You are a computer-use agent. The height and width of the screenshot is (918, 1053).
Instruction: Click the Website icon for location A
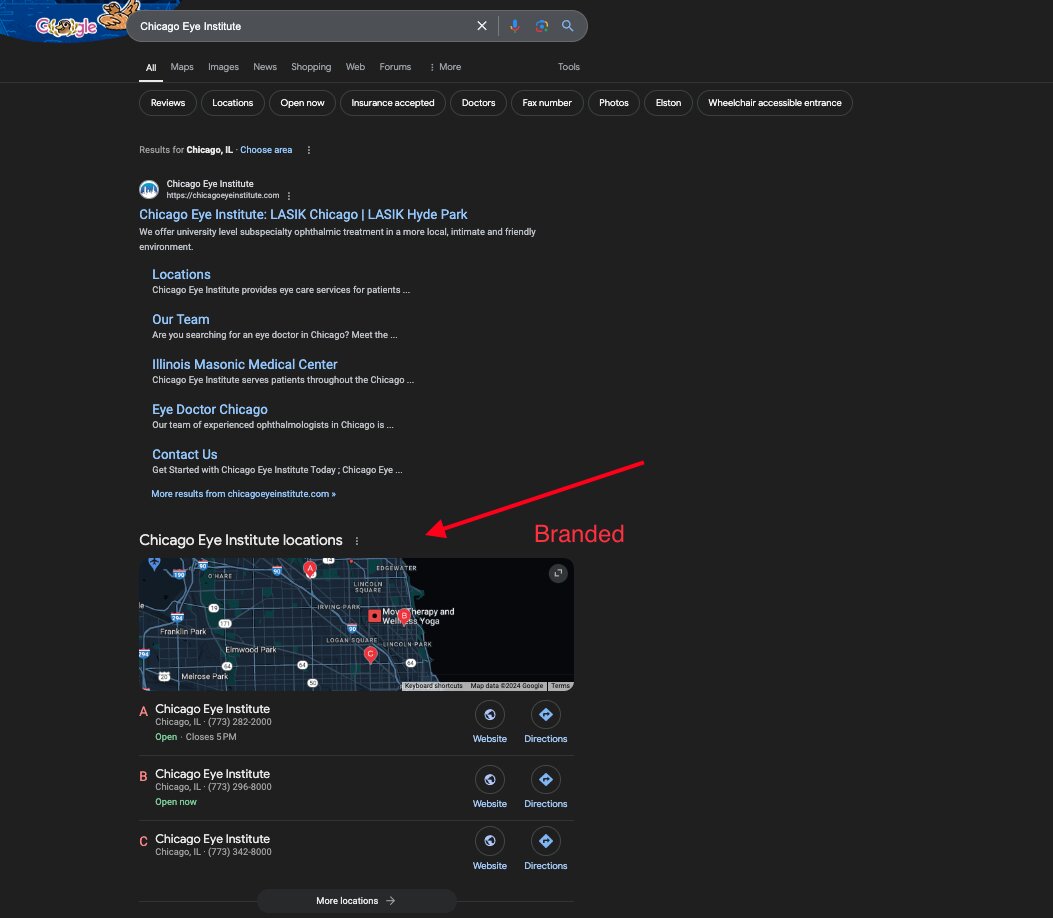(x=490, y=715)
